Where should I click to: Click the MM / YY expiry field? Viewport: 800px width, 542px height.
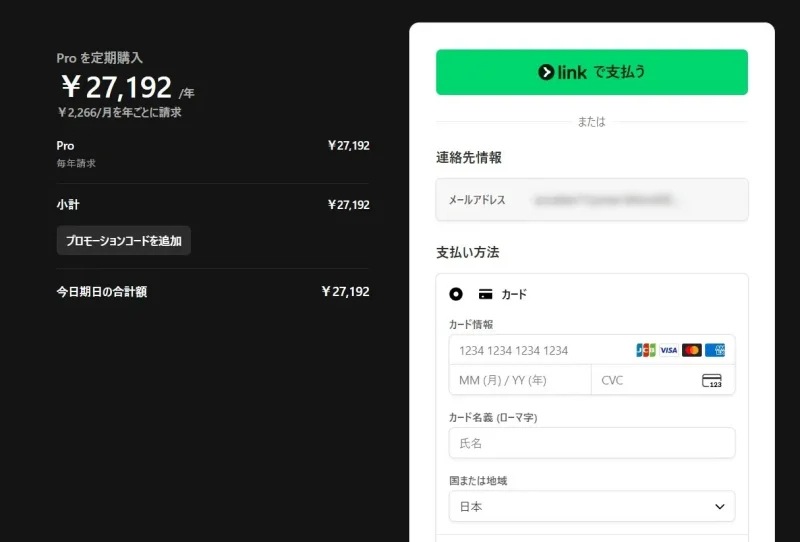tap(520, 380)
